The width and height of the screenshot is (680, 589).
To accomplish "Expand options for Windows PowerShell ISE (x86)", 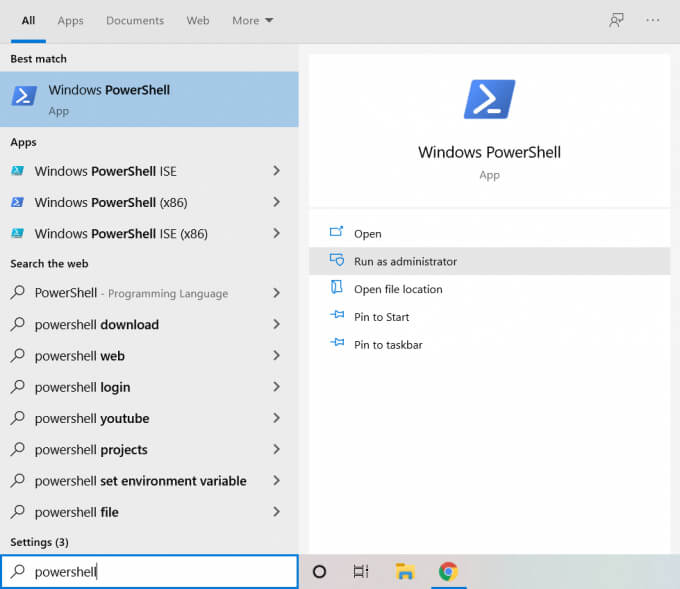I will coord(276,233).
